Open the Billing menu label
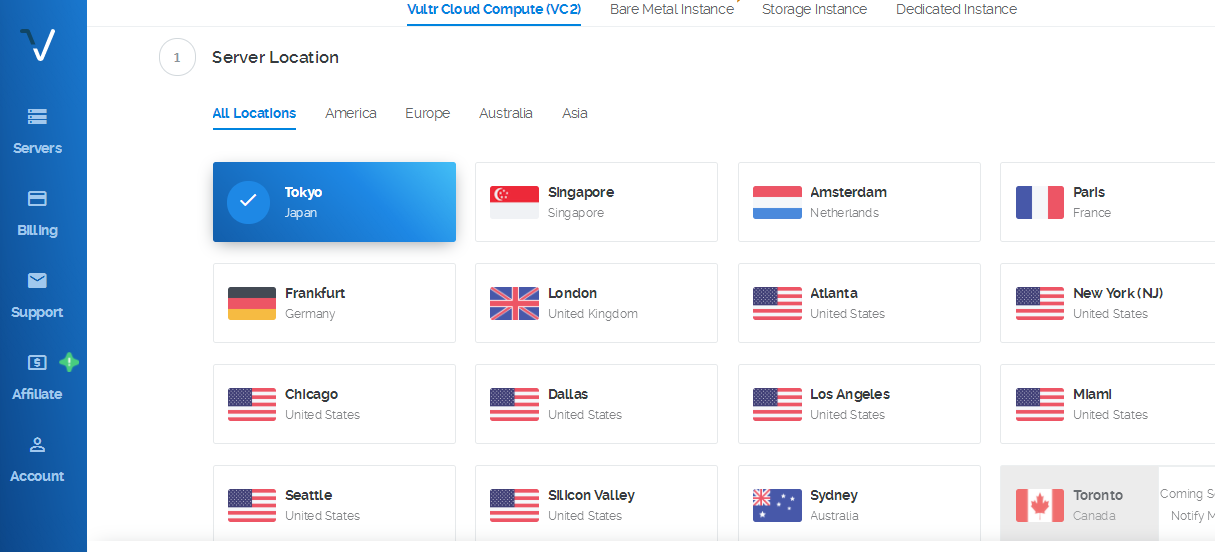The width and height of the screenshot is (1215, 552). click(x=37, y=230)
